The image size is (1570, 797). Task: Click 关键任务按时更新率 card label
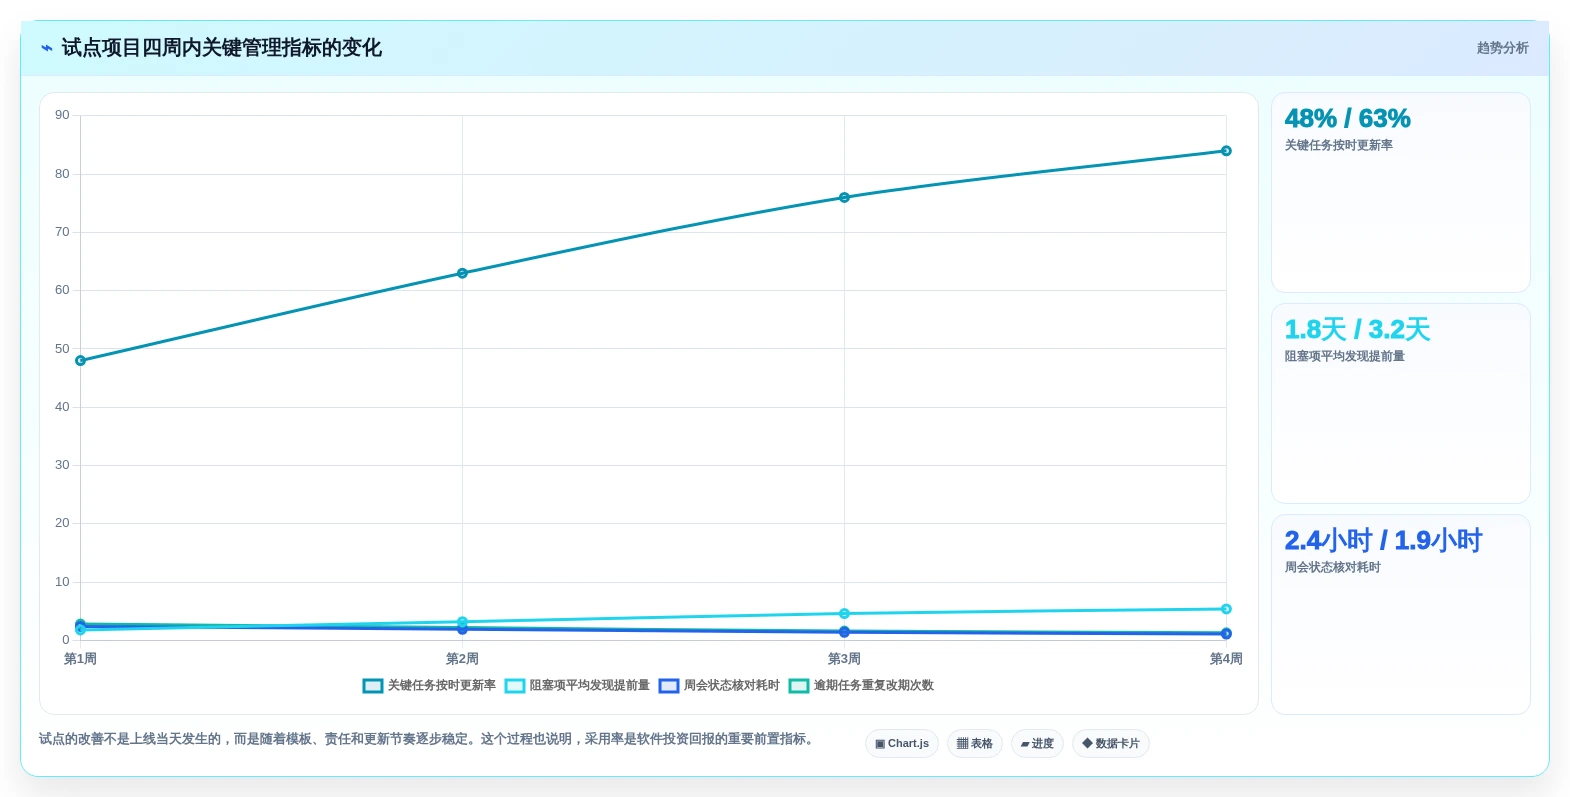point(1338,146)
